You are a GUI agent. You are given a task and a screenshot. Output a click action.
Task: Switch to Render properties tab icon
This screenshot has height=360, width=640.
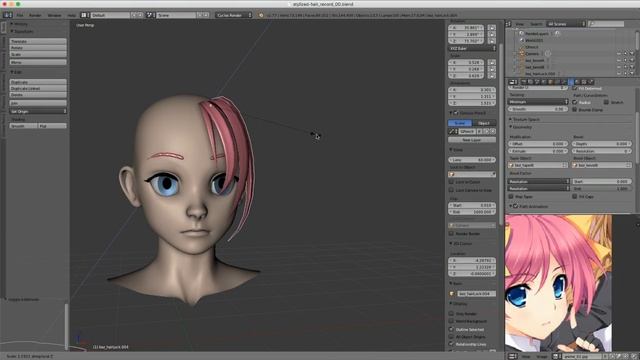pyautogui.click(x=524, y=82)
